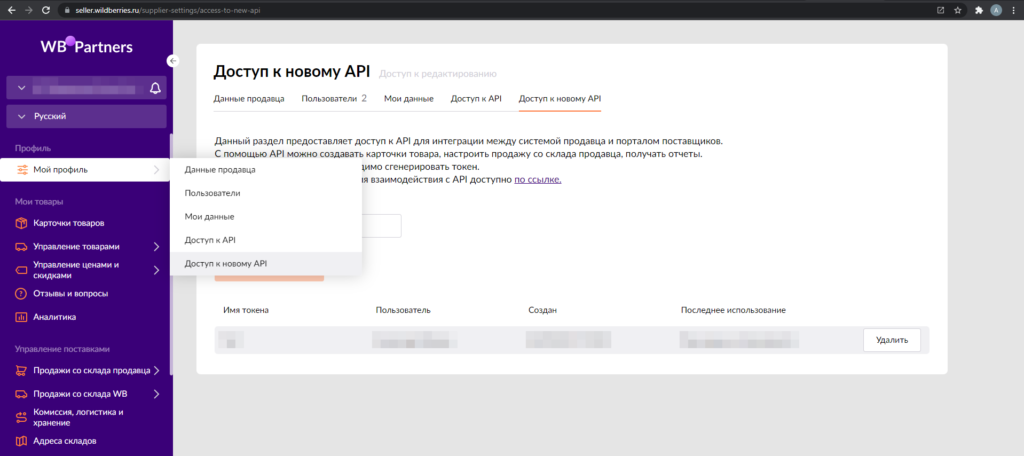This screenshot has width=1024, height=456.
Task: Collapse the sidebar with round arrow button
Action: tap(173, 61)
